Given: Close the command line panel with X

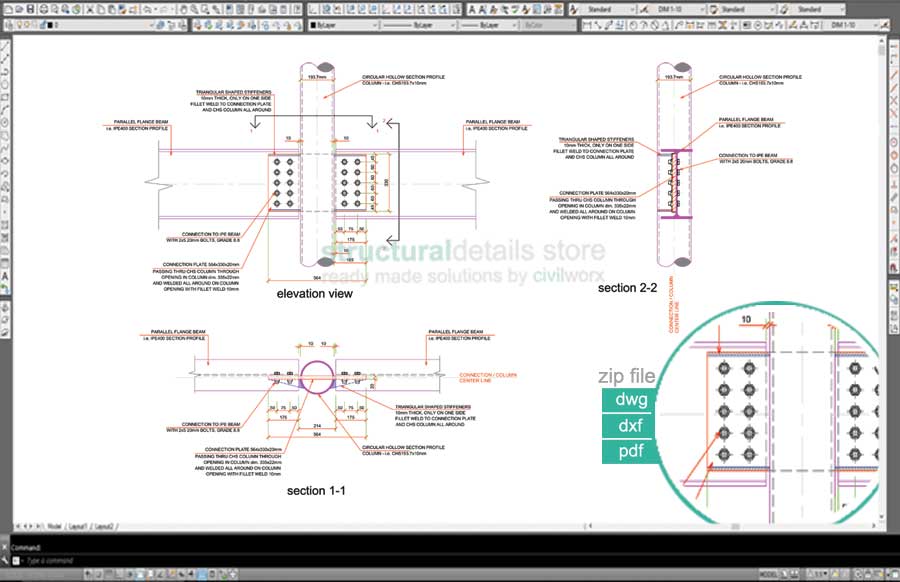Looking at the screenshot, I should pyautogui.click(x=5, y=547).
